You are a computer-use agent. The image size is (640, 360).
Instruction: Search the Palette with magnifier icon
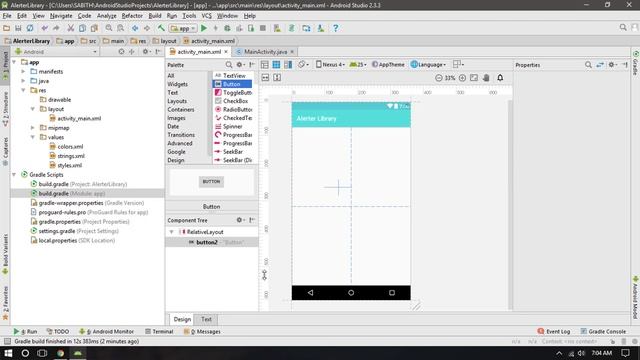229,64
